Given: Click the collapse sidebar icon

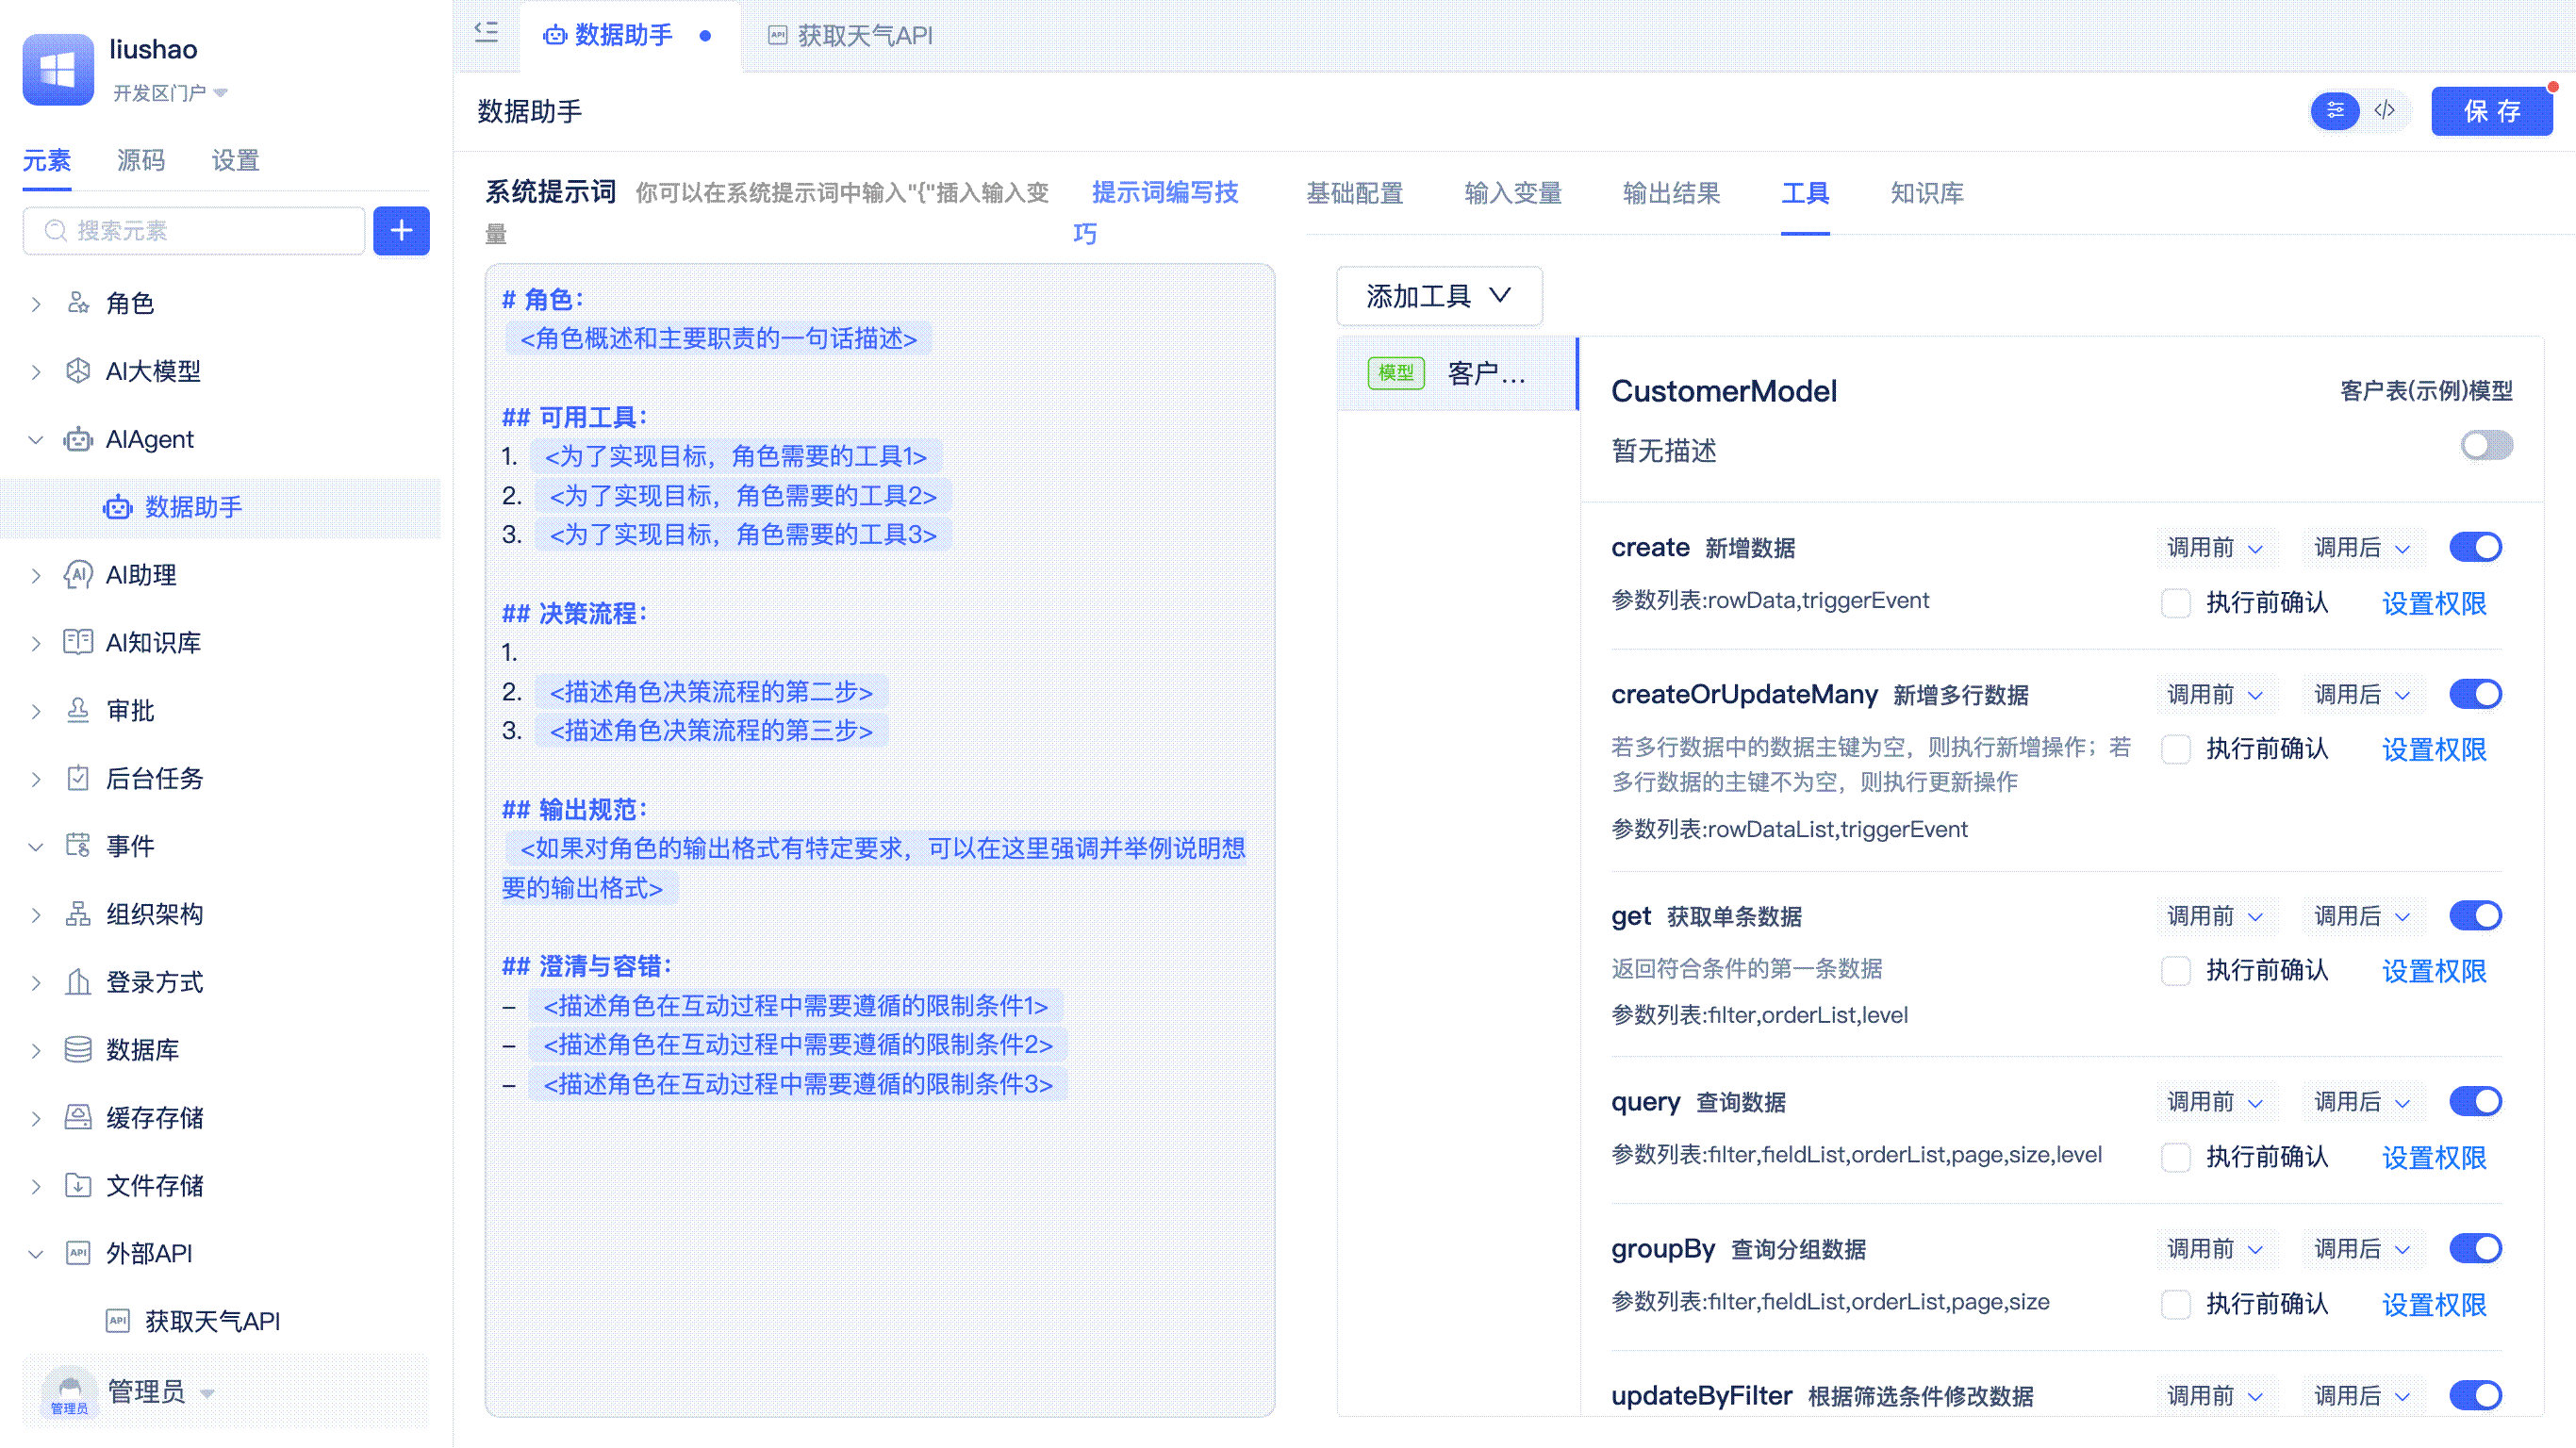Looking at the screenshot, I should pyautogui.click(x=486, y=33).
